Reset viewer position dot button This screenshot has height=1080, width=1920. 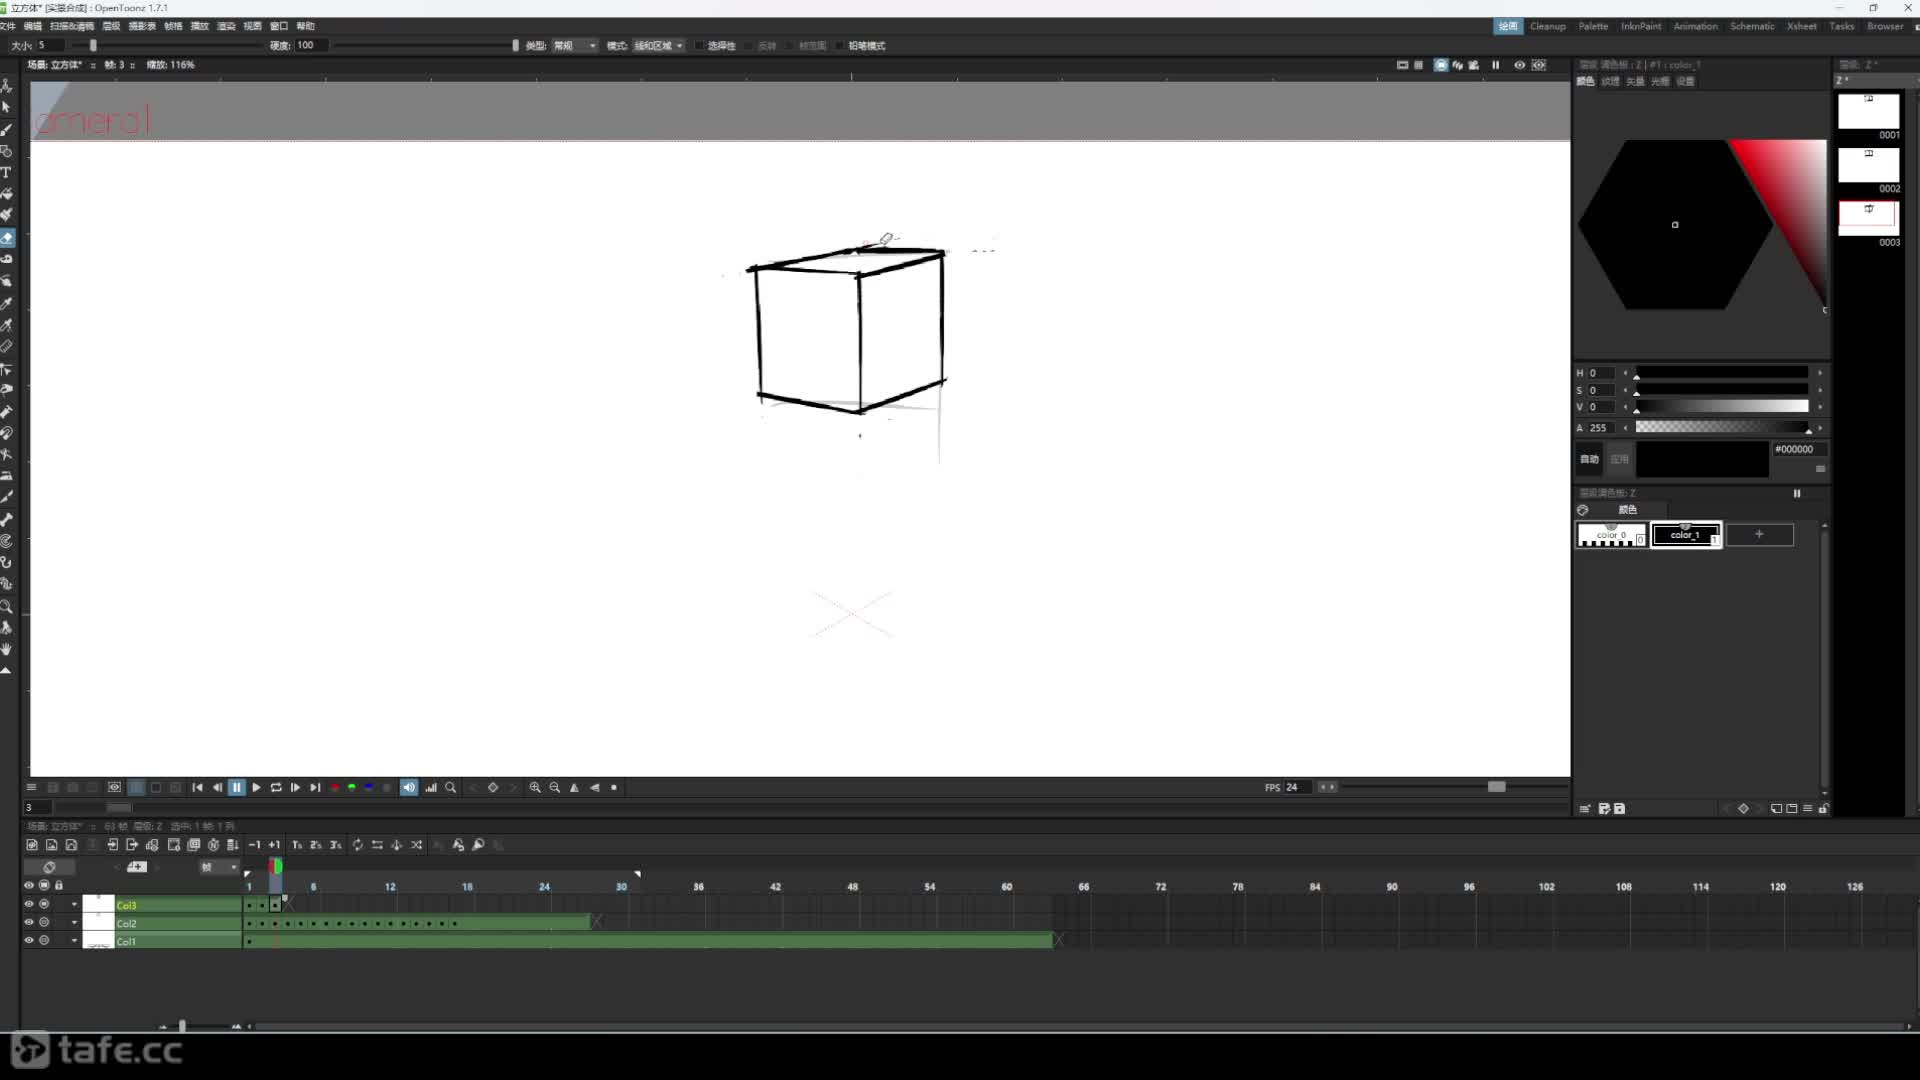pyautogui.click(x=614, y=788)
